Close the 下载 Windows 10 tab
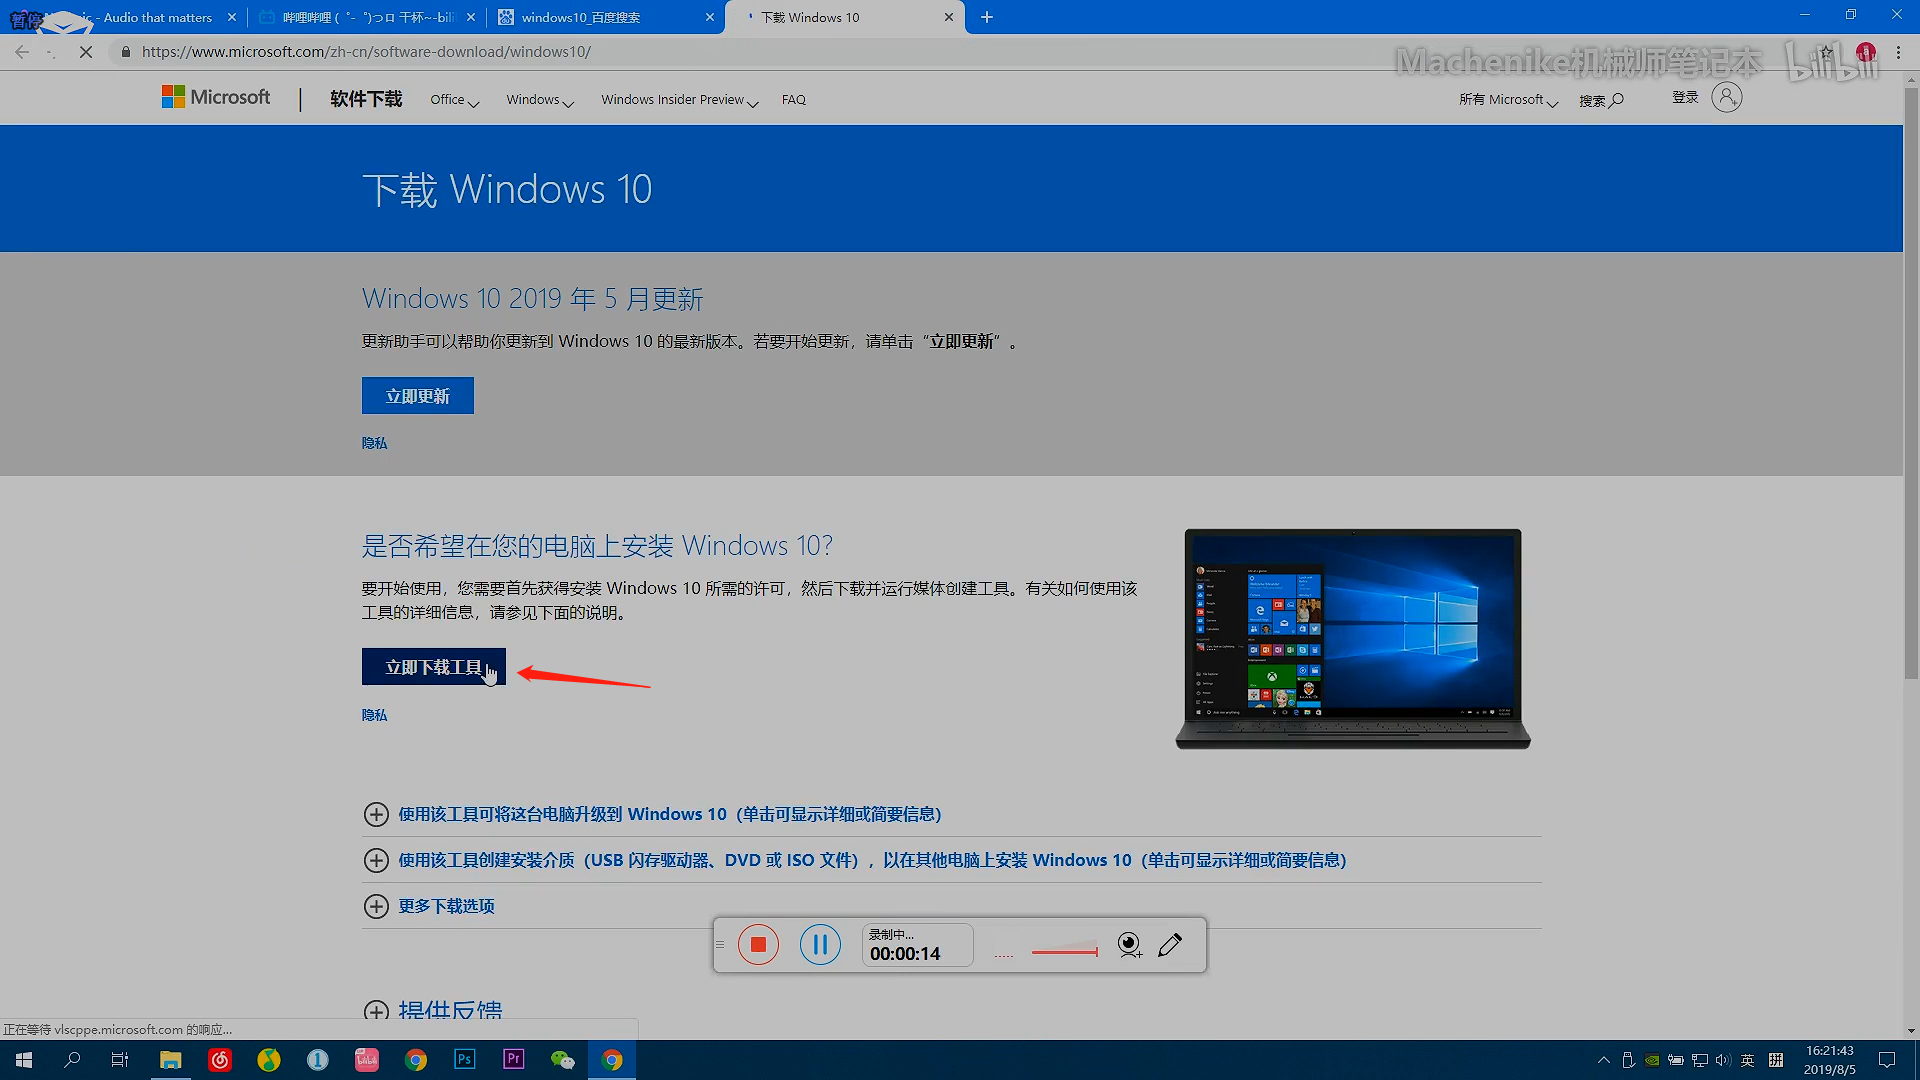1920x1080 pixels. coord(949,17)
